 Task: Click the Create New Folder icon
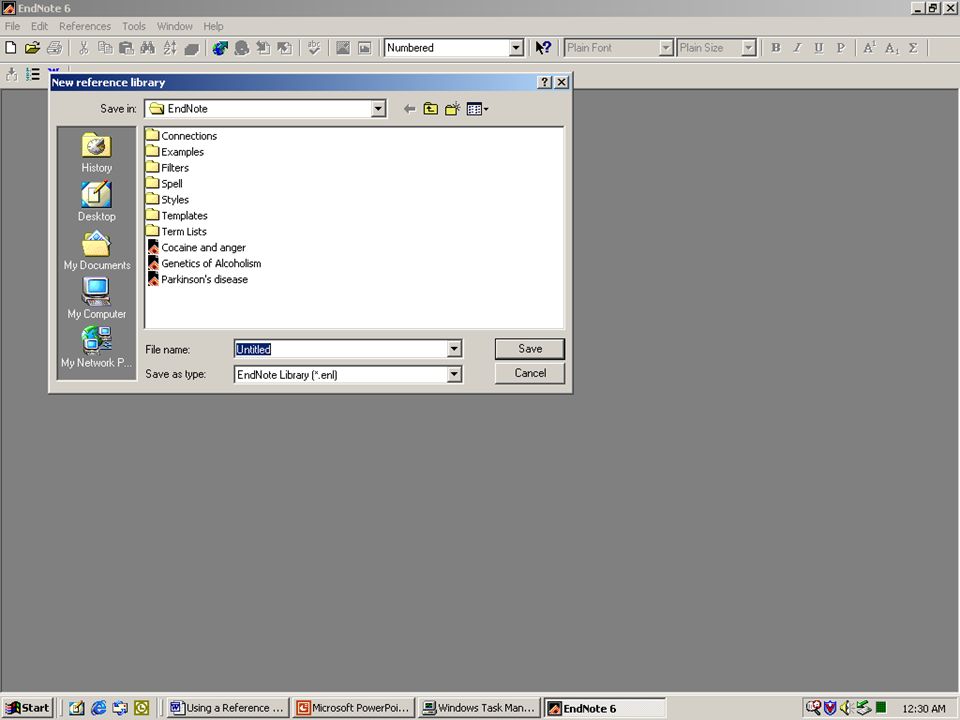(x=452, y=109)
